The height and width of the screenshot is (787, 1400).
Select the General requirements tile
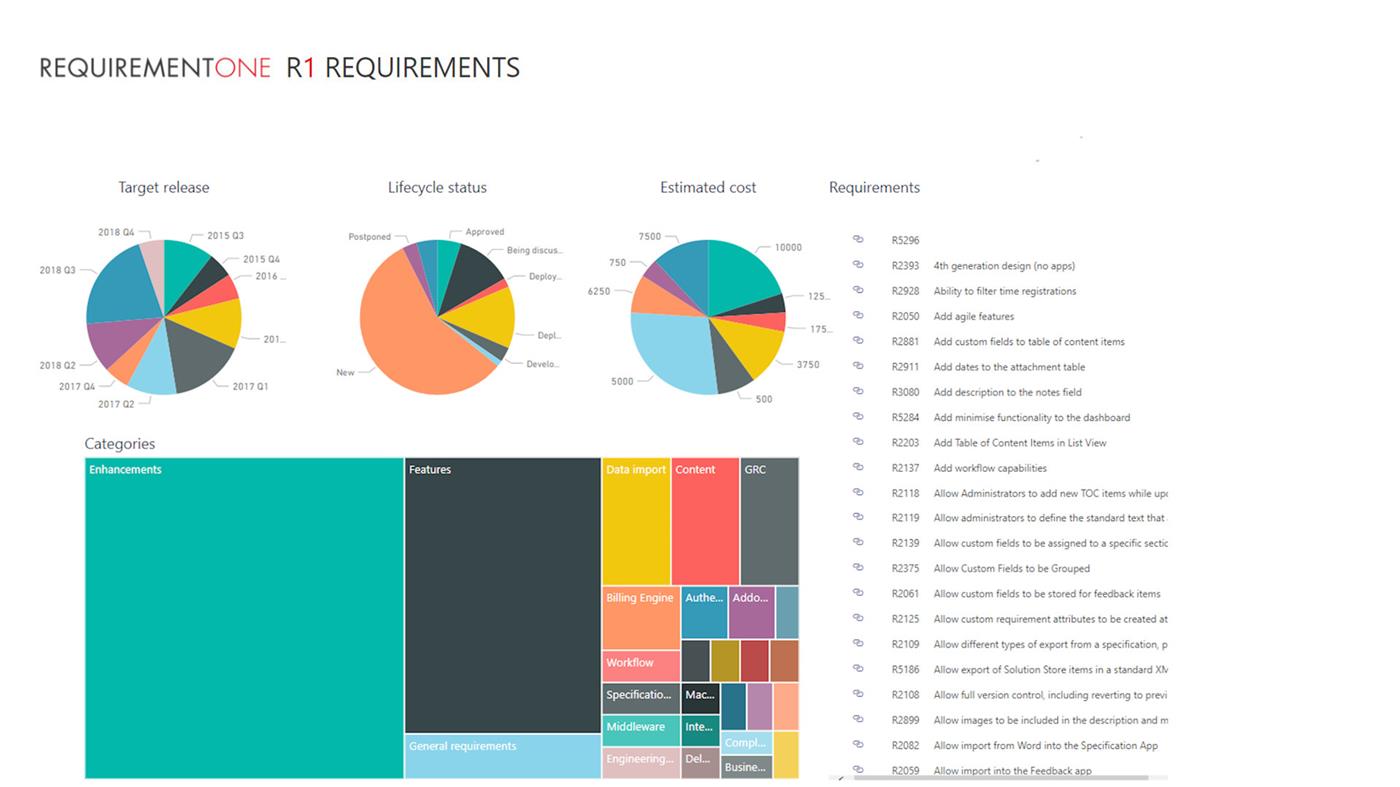tap(500, 757)
